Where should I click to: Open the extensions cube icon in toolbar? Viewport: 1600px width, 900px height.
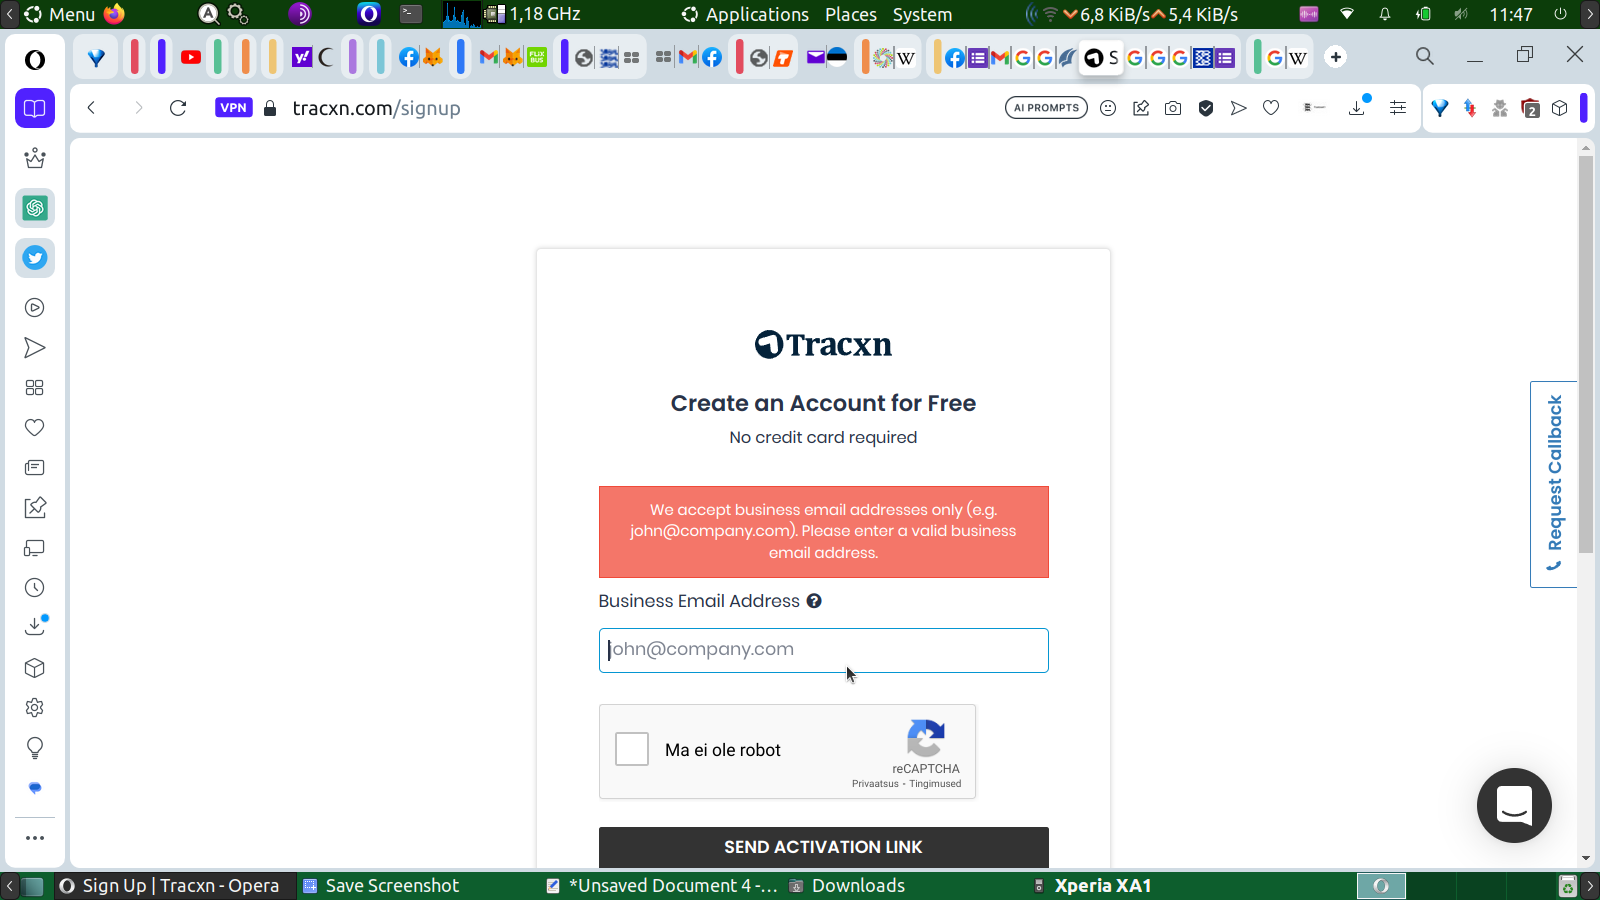pyautogui.click(x=1560, y=108)
